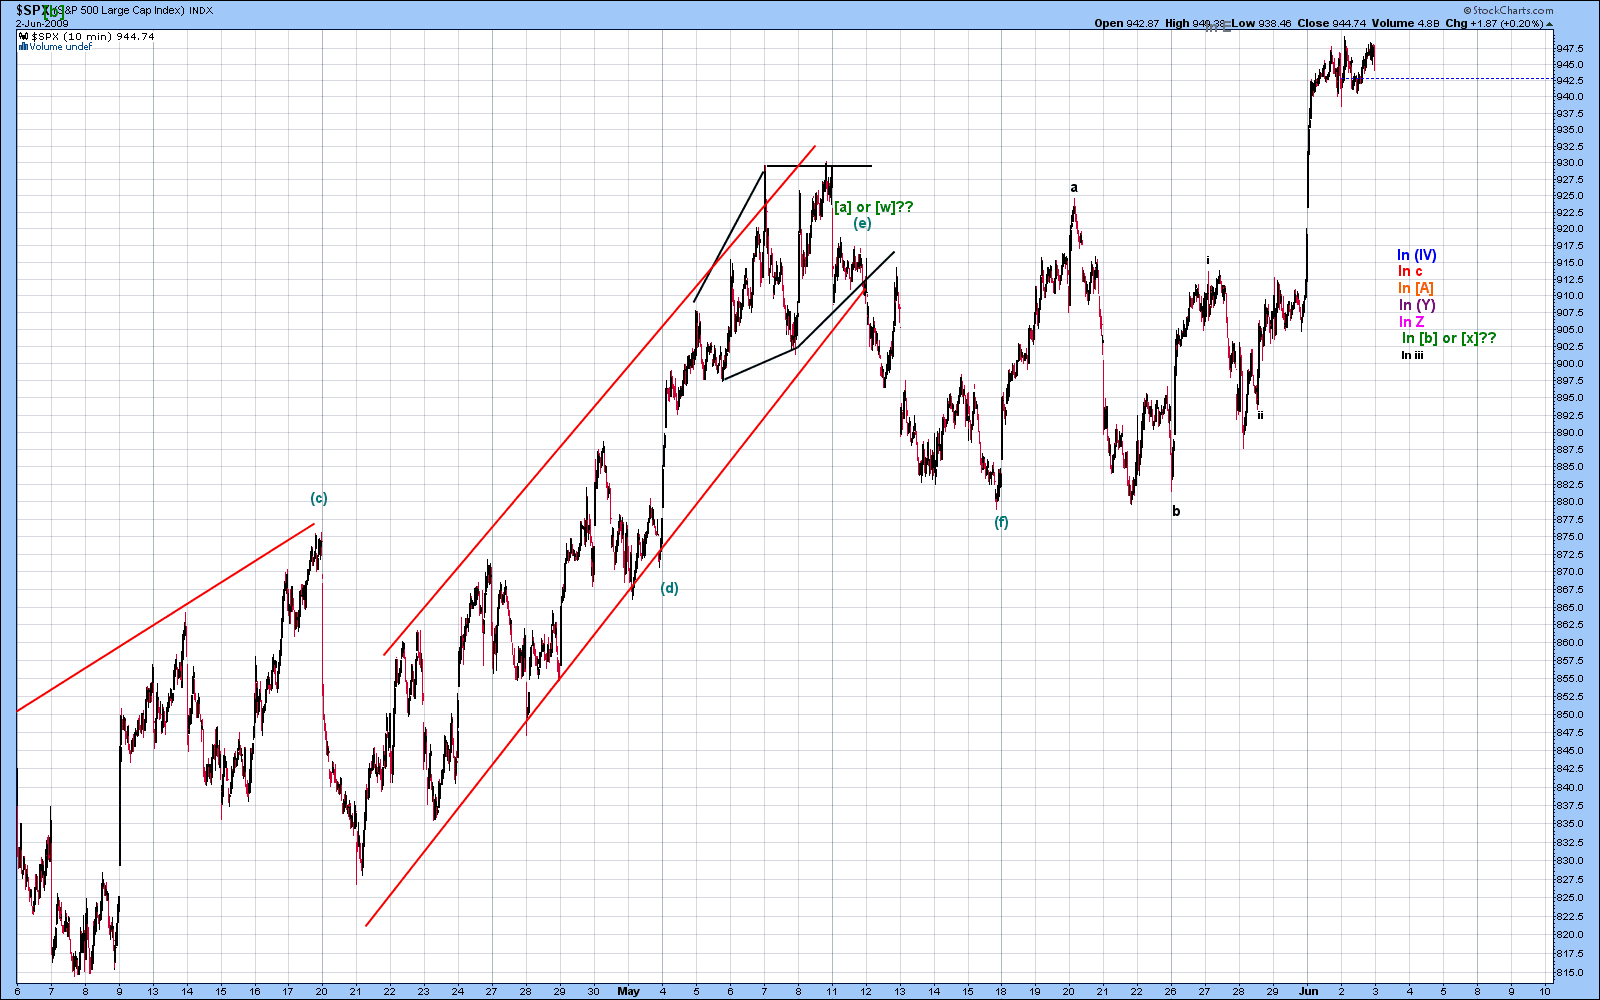
Task: Click the Jun month label on the date axis
Action: pos(1308,992)
